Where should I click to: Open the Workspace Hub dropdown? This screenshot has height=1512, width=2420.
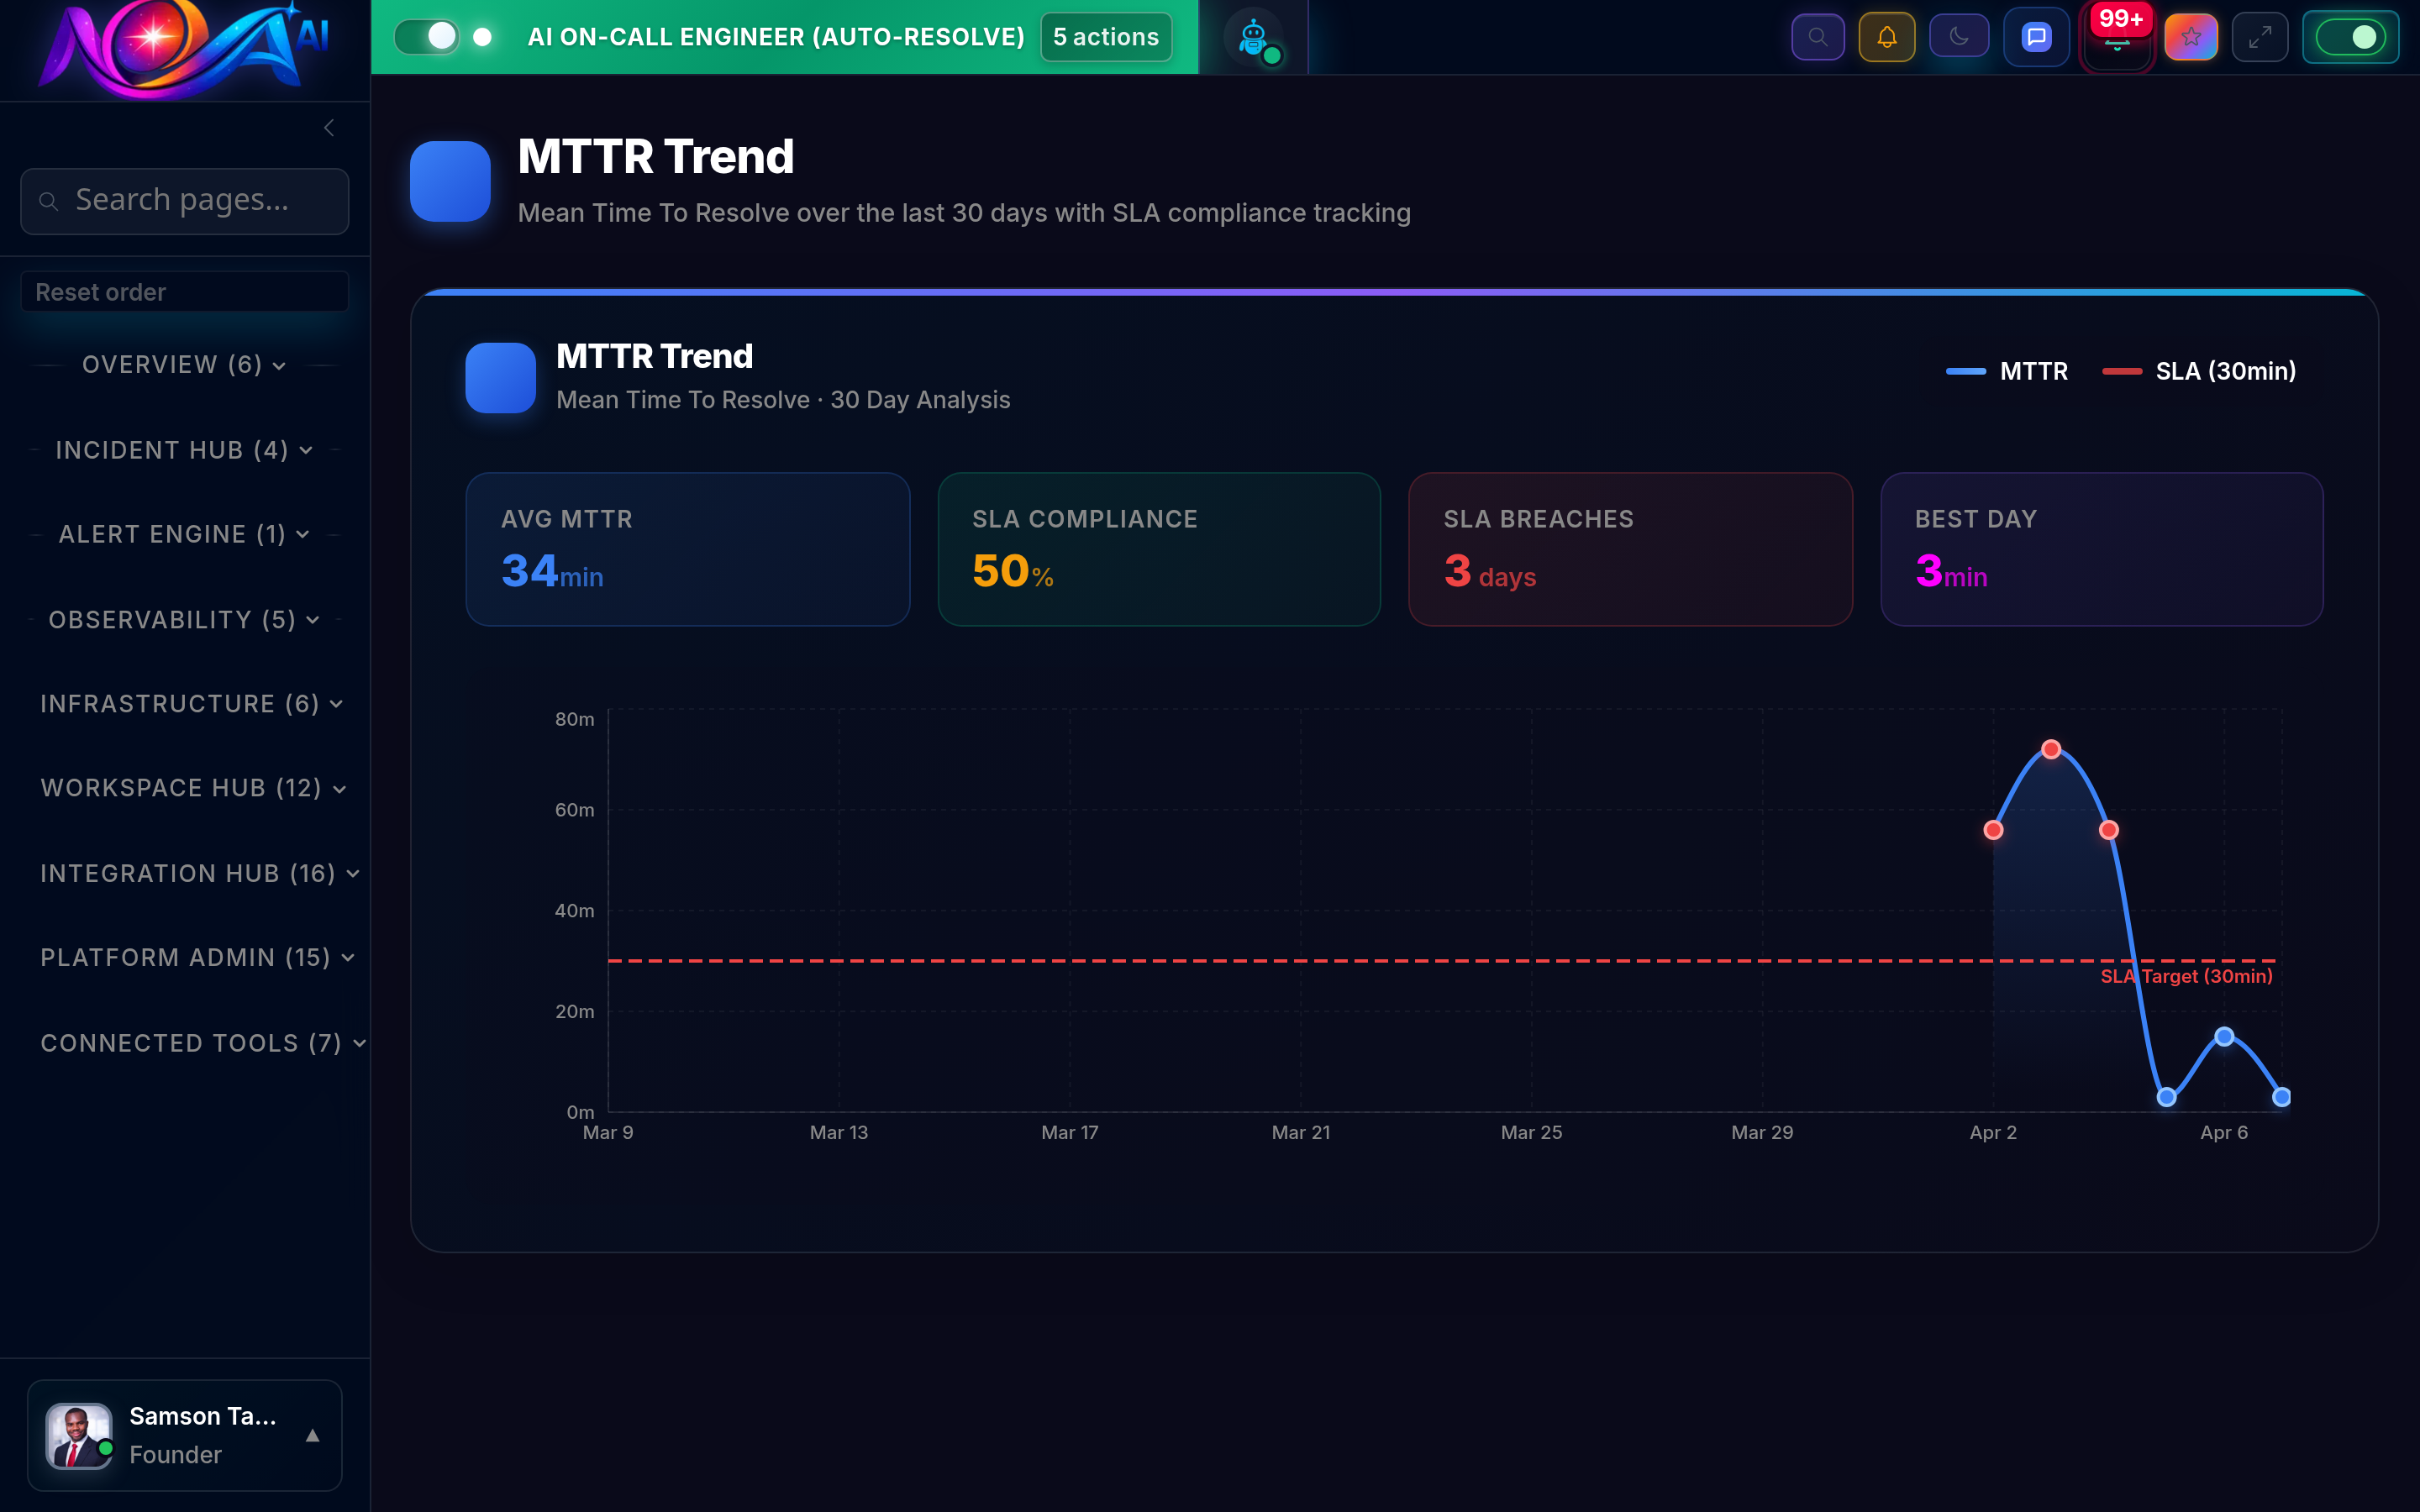(191, 788)
